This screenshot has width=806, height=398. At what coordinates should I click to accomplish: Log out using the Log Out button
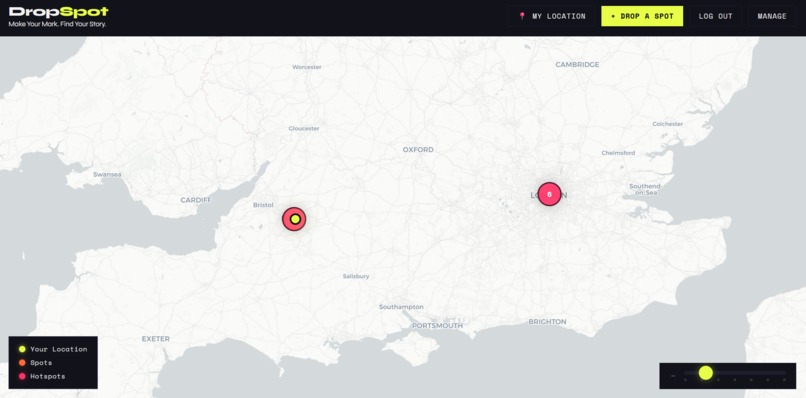click(x=715, y=16)
